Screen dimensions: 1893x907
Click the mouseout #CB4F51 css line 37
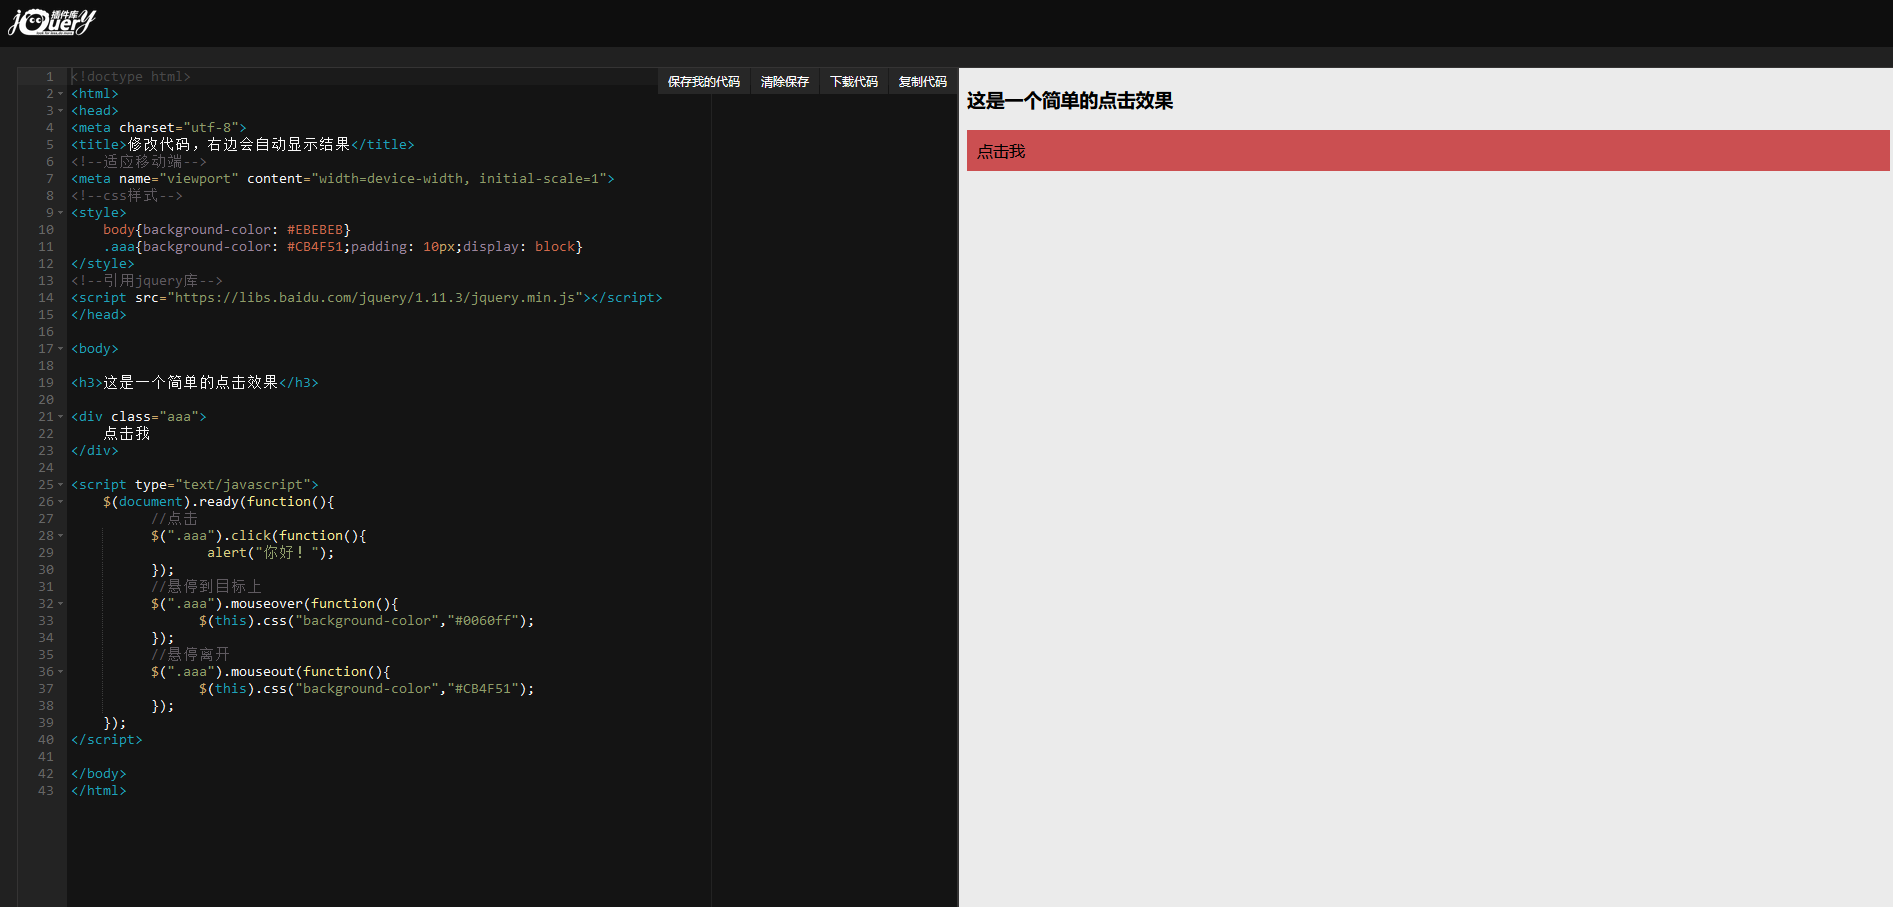tap(367, 689)
